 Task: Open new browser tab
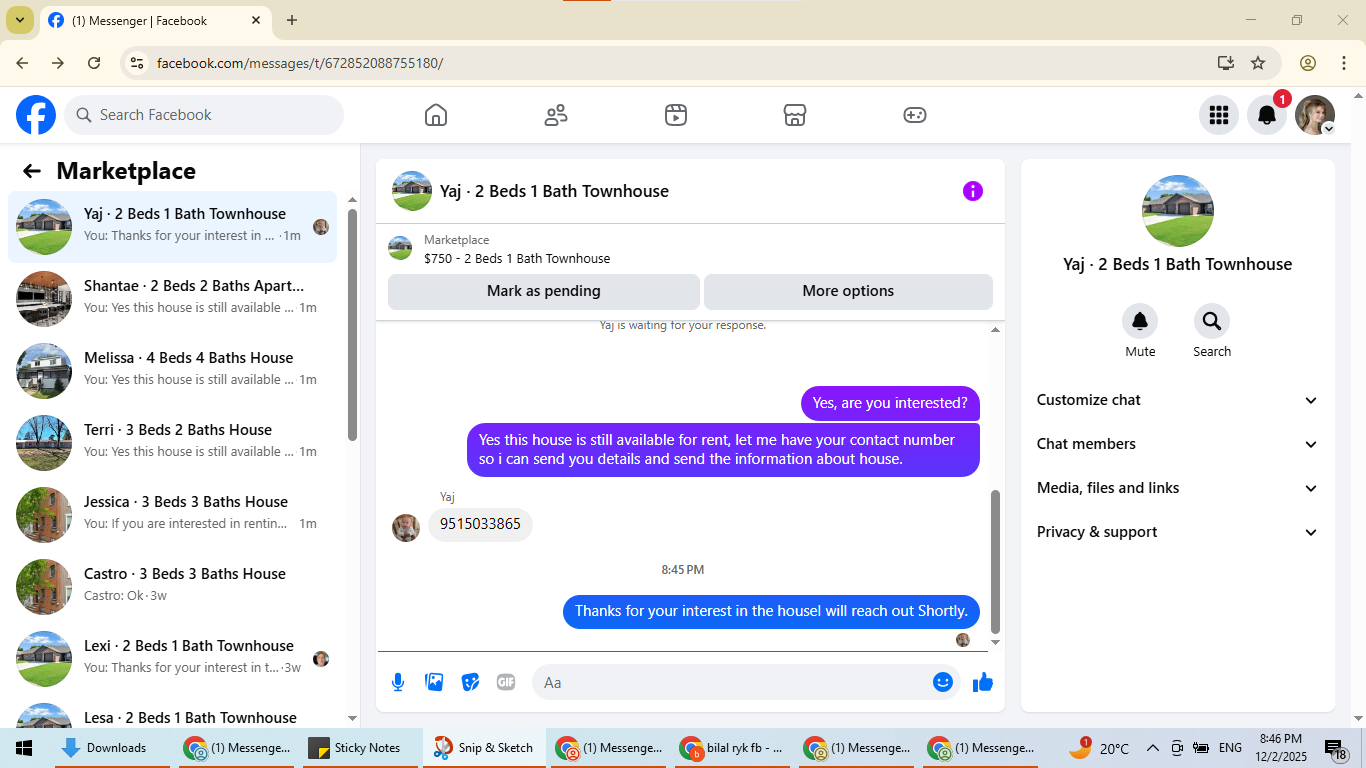[x=292, y=20]
